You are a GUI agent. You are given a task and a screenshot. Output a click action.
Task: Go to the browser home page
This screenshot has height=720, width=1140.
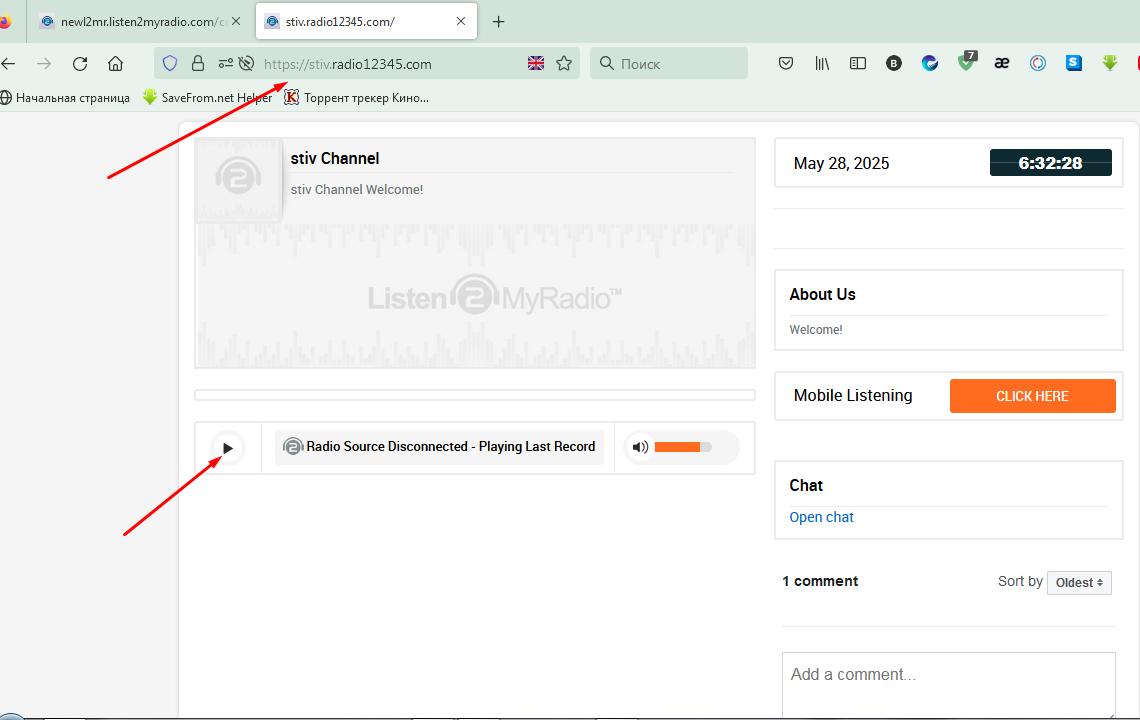[116, 64]
